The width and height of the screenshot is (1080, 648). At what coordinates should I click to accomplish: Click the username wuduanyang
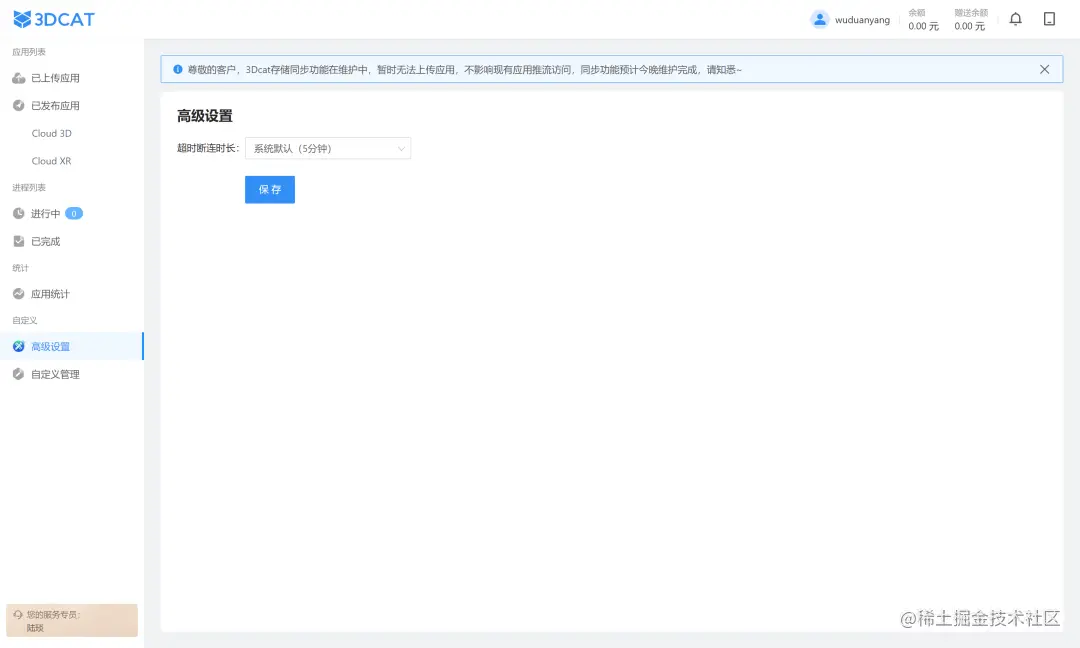(x=862, y=20)
